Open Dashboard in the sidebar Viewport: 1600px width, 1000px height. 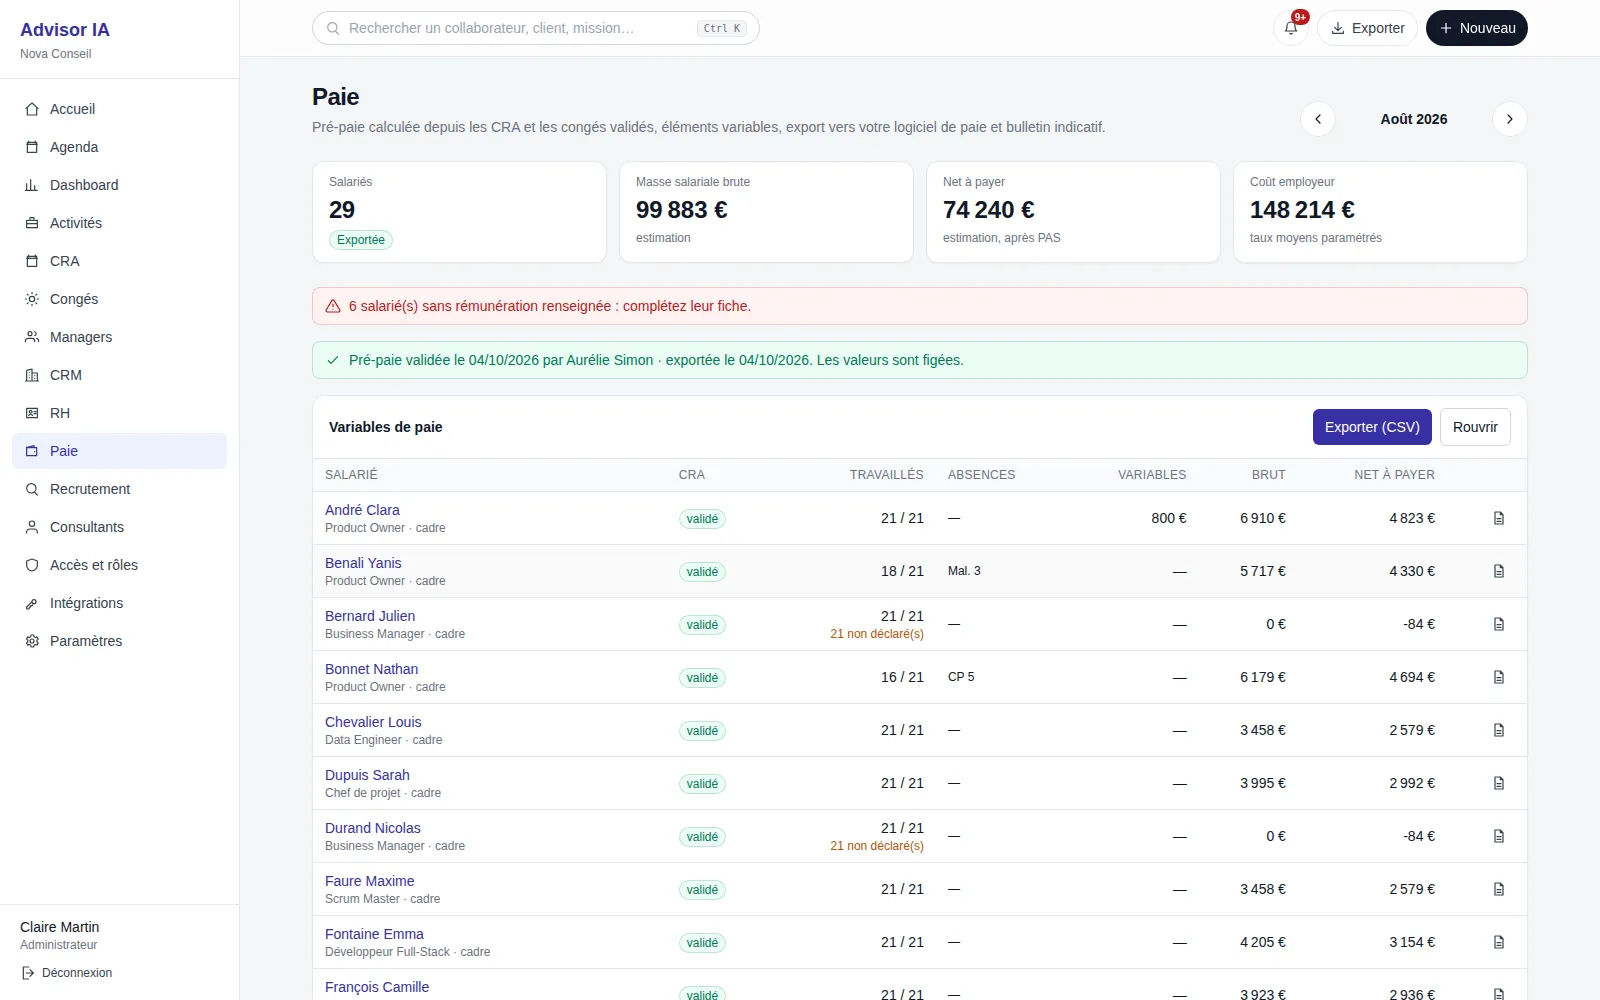click(119, 185)
